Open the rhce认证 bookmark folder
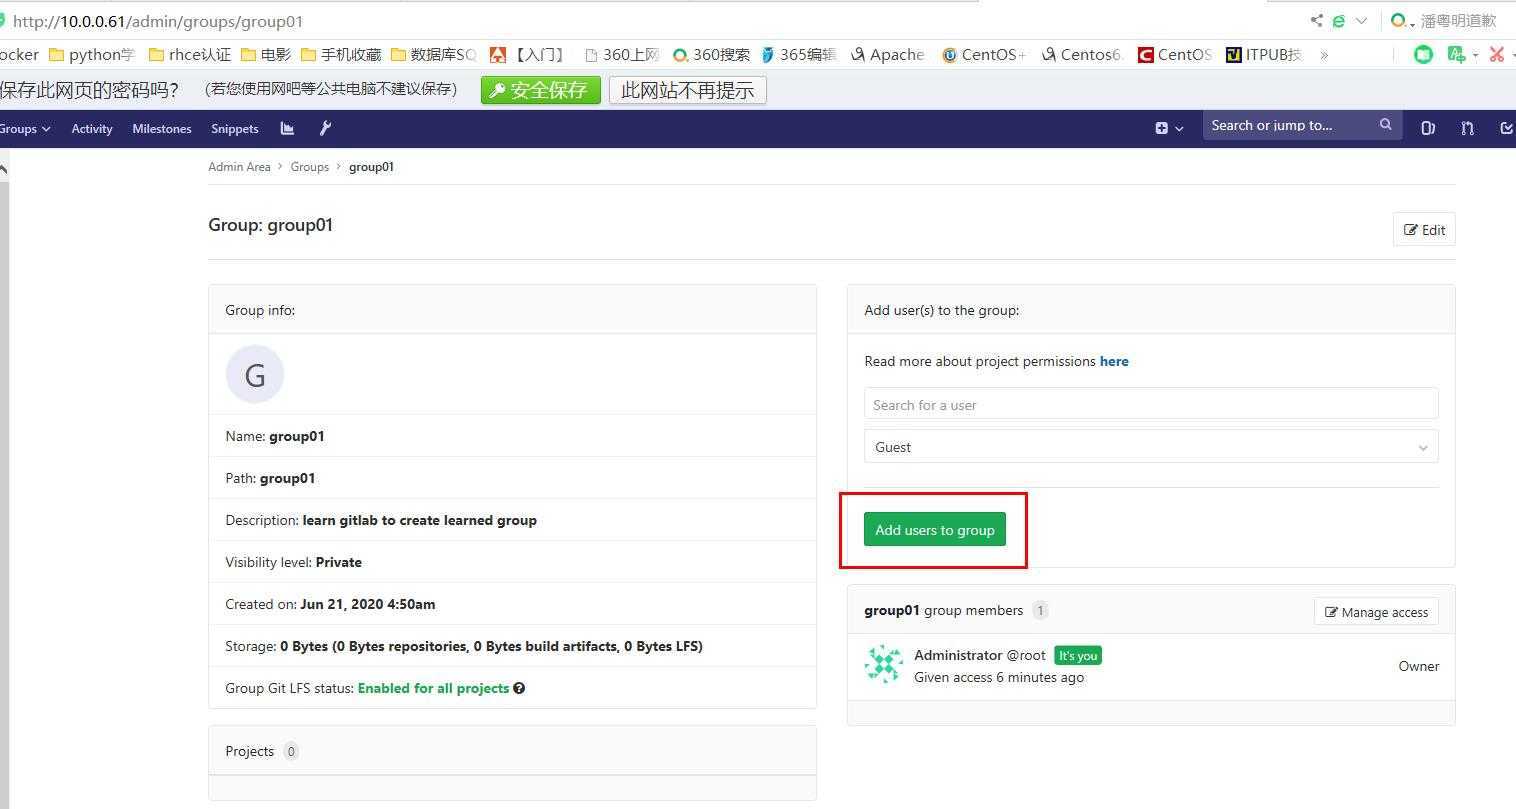The image size is (1516, 809). [x=190, y=55]
